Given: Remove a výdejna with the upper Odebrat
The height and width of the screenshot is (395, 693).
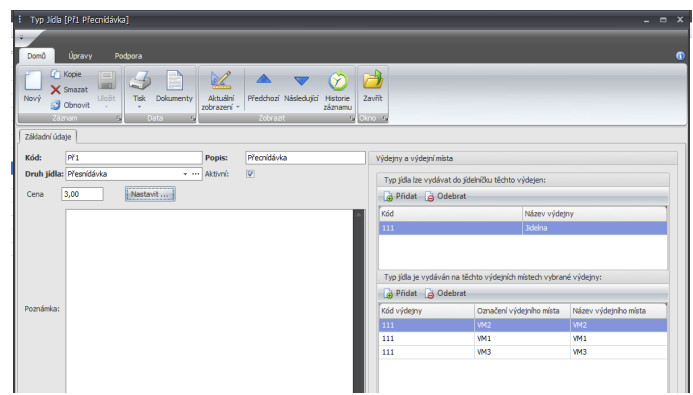Looking at the screenshot, I should tap(446, 196).
